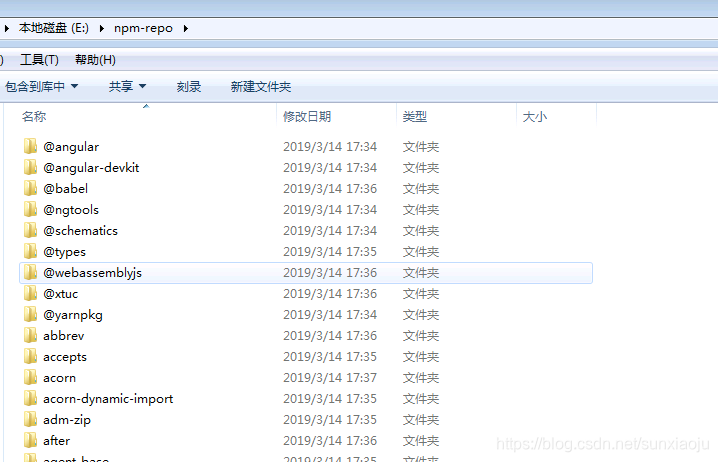Open the 包含到库中 dropdown
718x462 pixels.
[x=41, y=86]
